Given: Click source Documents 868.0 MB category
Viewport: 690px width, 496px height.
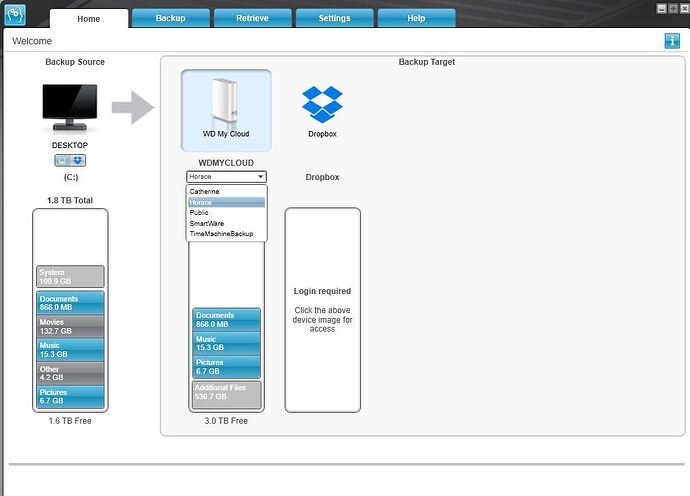Looking at the screenshot, I should pos(70,303).
